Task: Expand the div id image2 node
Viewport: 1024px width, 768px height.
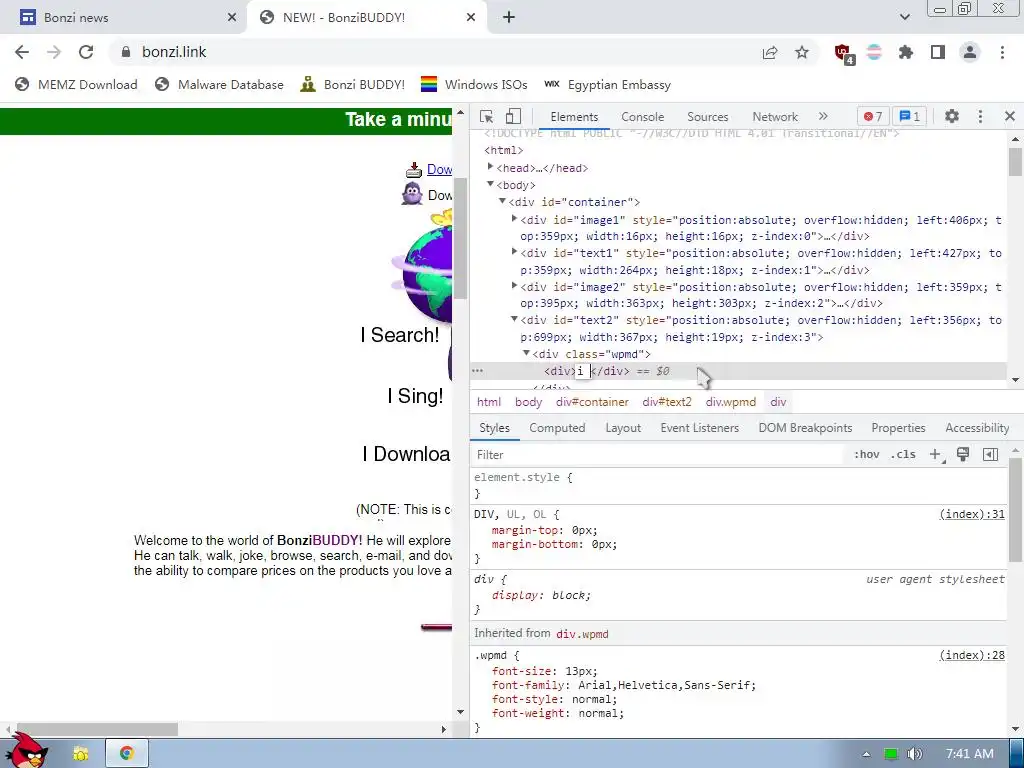Action: (x=515, y=286)
